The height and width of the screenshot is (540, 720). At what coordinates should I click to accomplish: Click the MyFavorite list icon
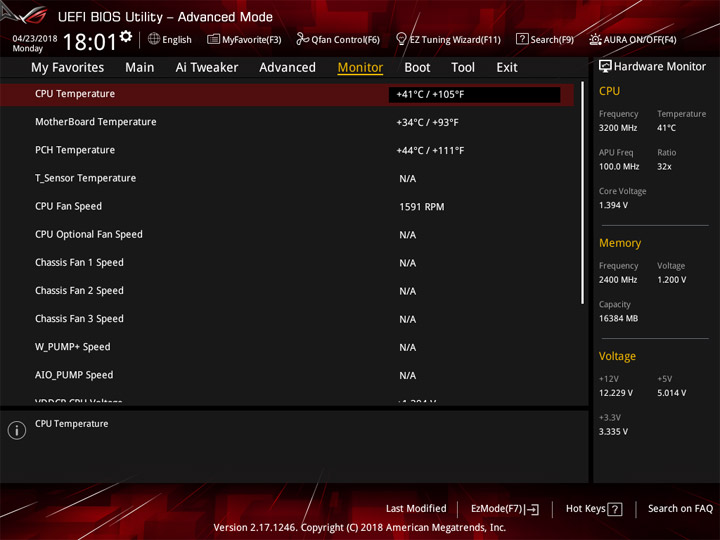(213, 39)
